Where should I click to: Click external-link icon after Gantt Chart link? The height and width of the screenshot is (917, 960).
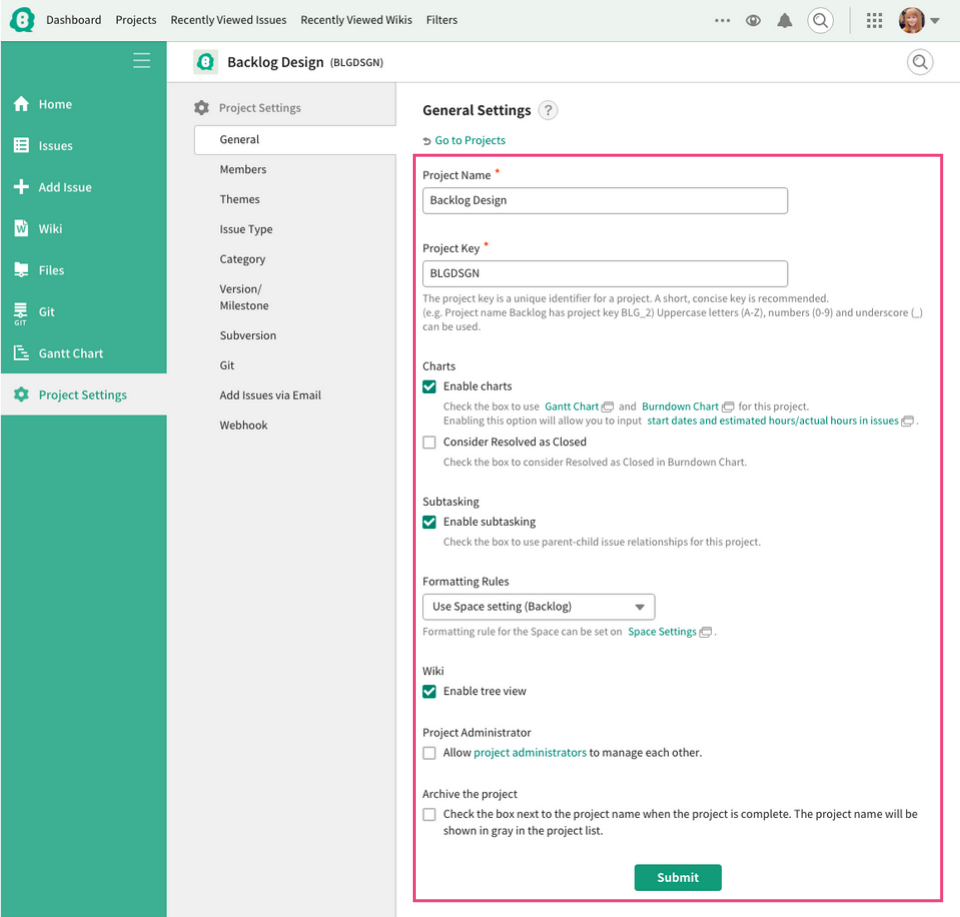607,407
